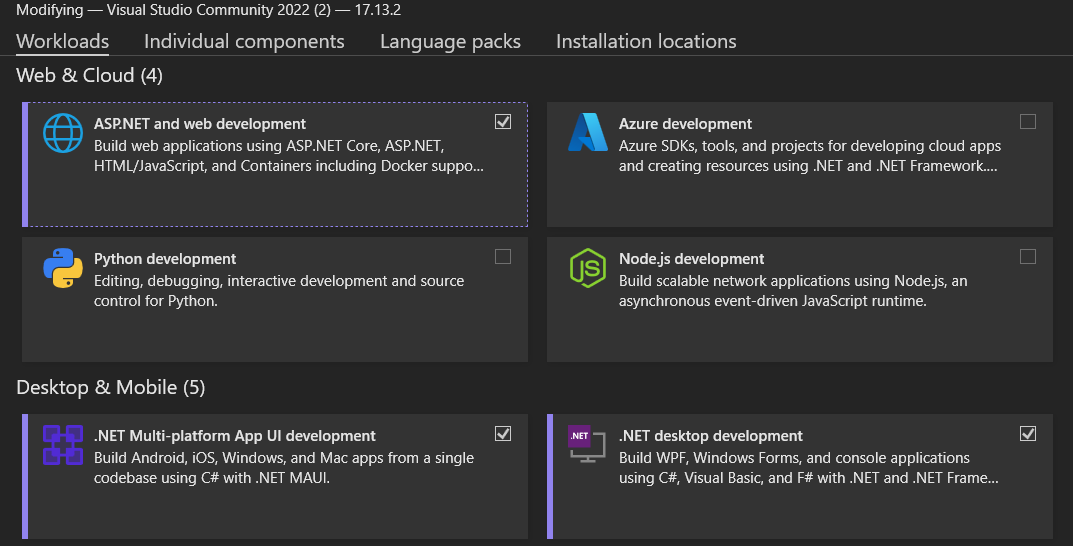Click the Azure development logo icon
Viewport: 1073px width, 546px height.
588,133
